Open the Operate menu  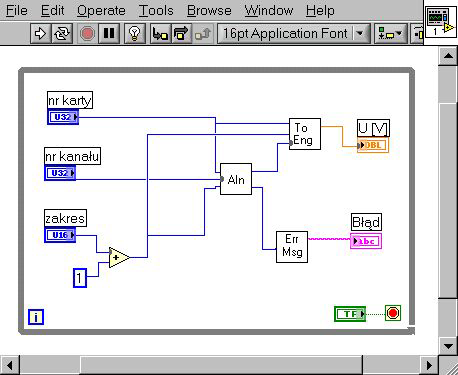pos(101,11)
